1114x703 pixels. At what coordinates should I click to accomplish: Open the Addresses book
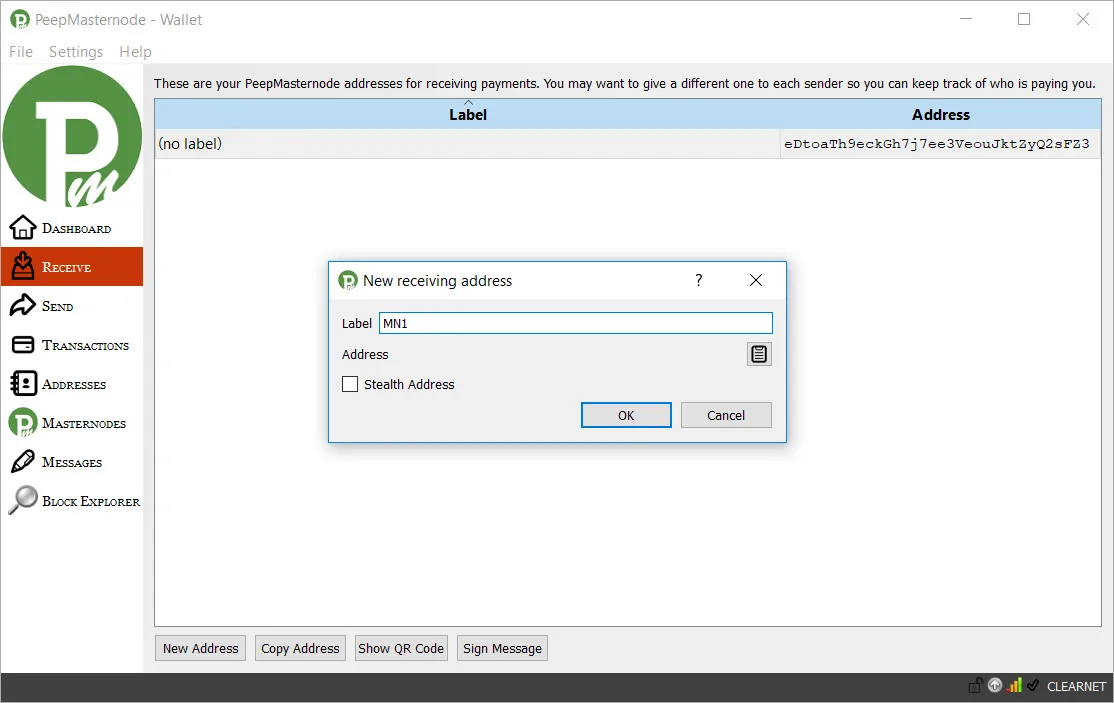coord(72,384)
